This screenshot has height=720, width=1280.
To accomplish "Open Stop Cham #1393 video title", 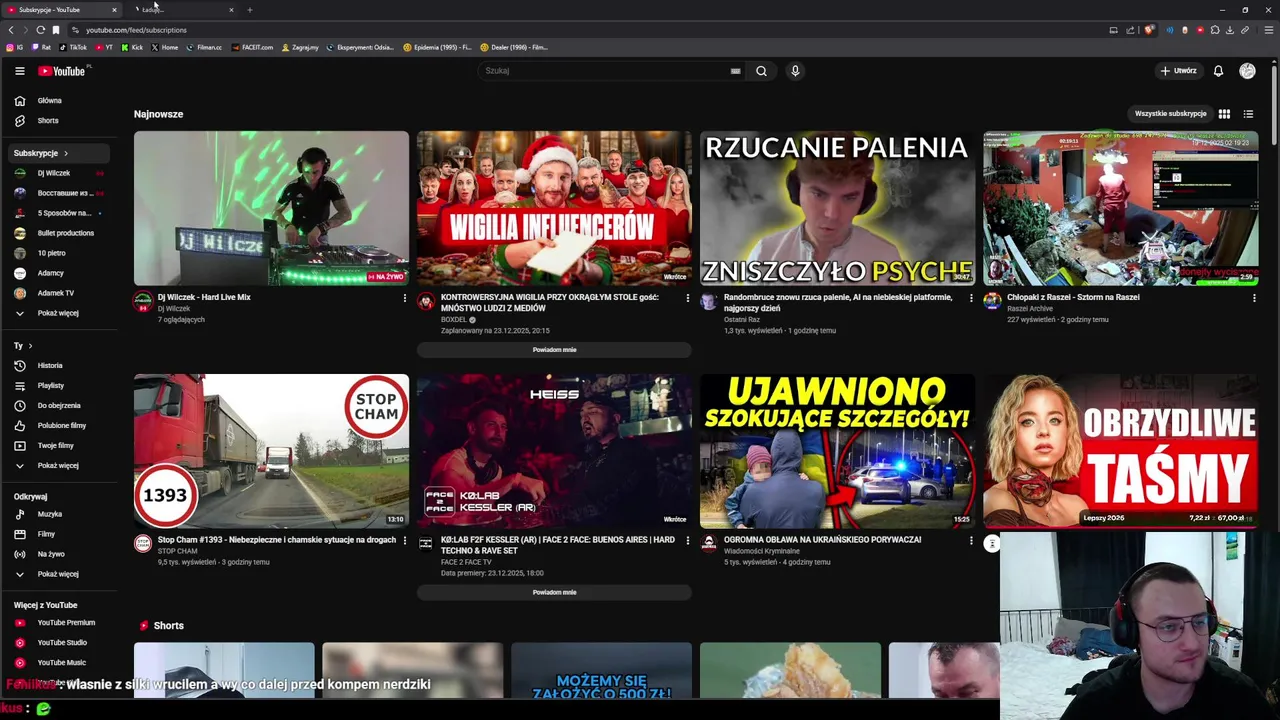I will [277, 540].
